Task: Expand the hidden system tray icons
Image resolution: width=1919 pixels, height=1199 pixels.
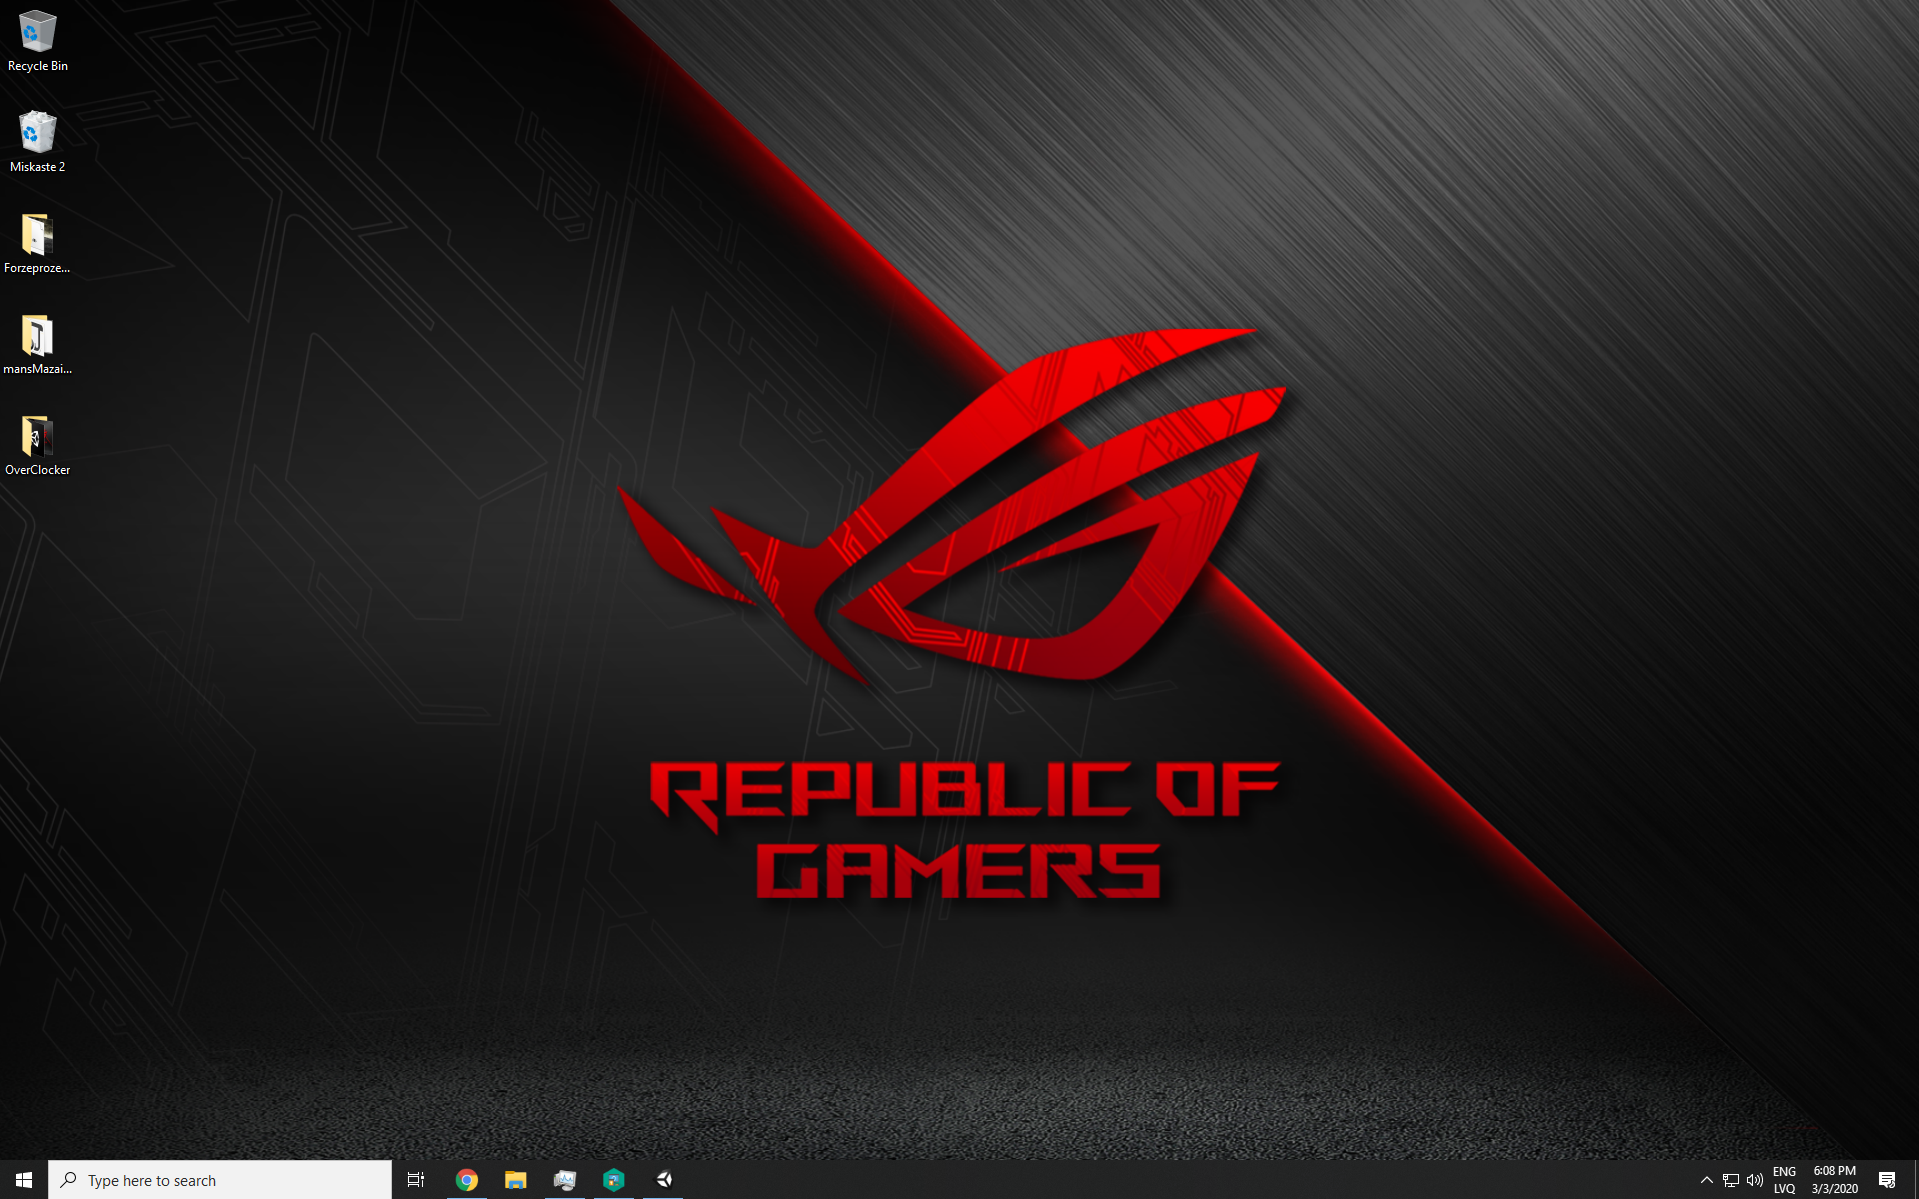Action: (1707, 1180)
